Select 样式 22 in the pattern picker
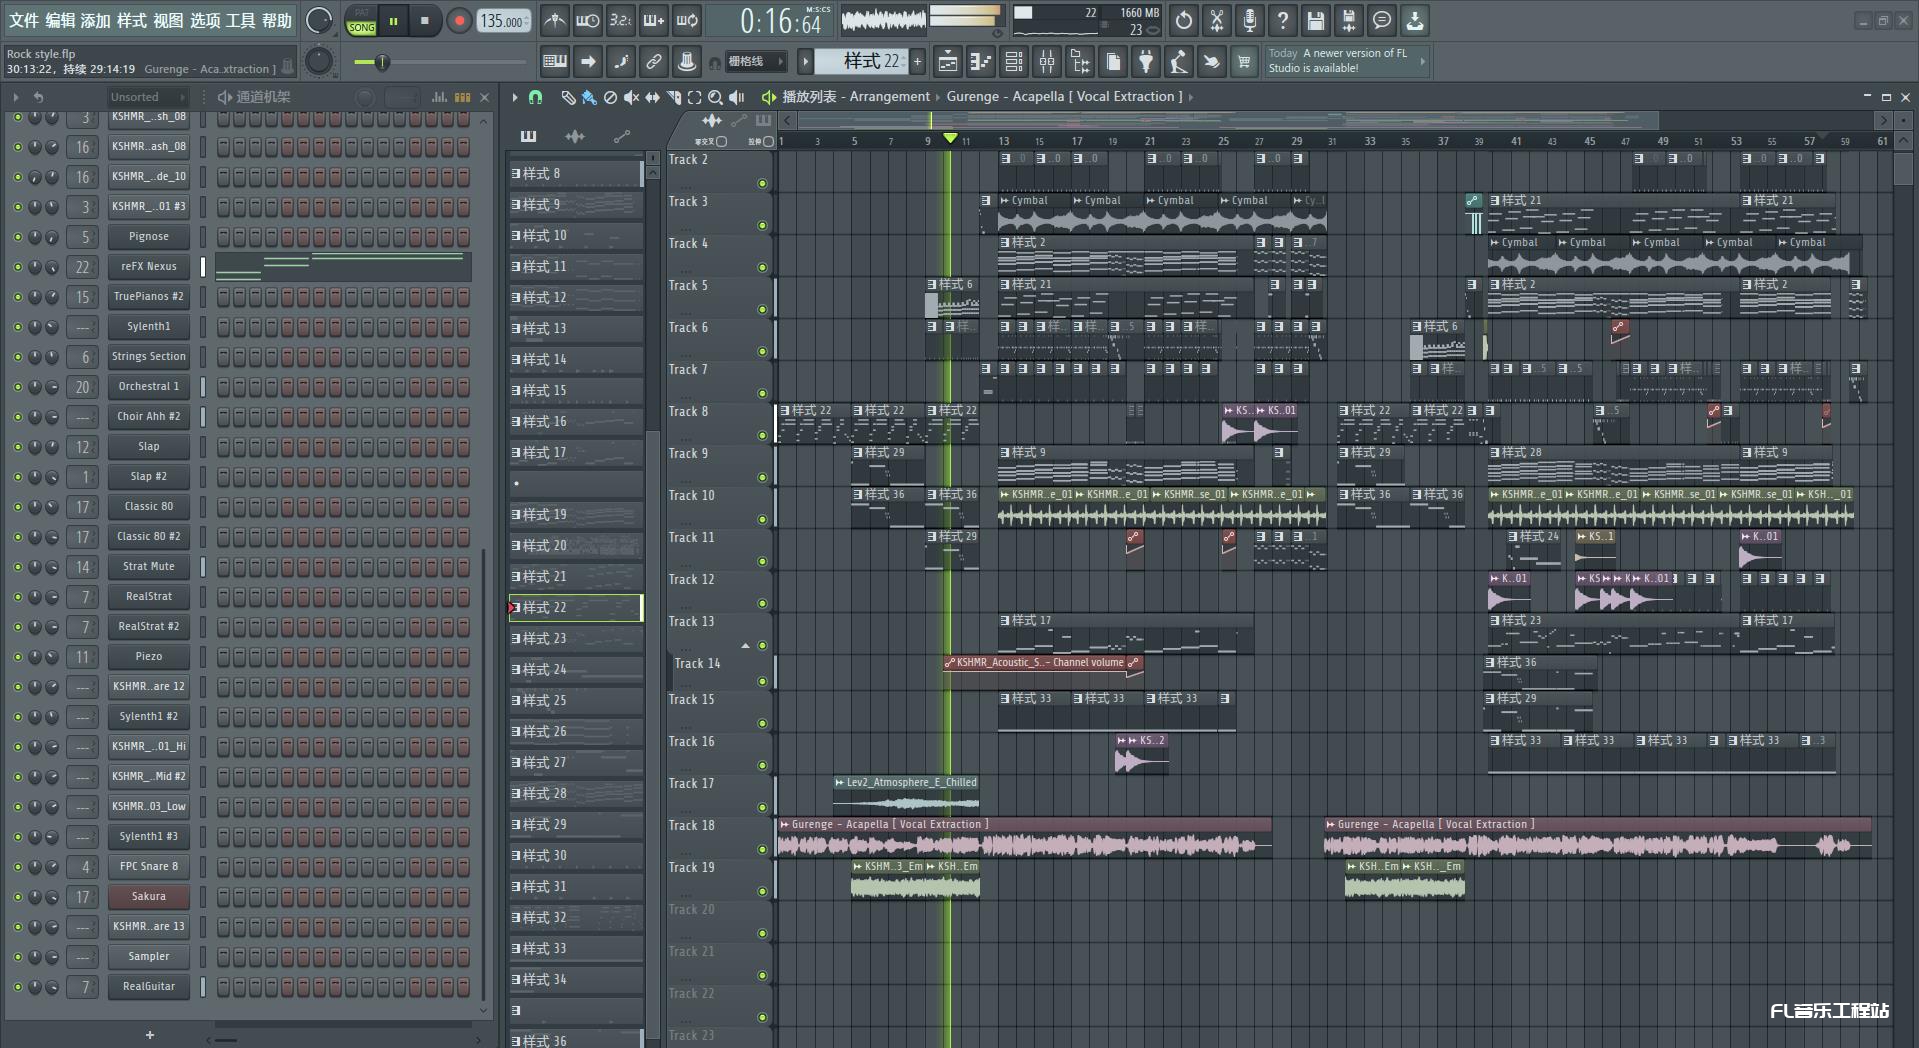 click(576, 608)
